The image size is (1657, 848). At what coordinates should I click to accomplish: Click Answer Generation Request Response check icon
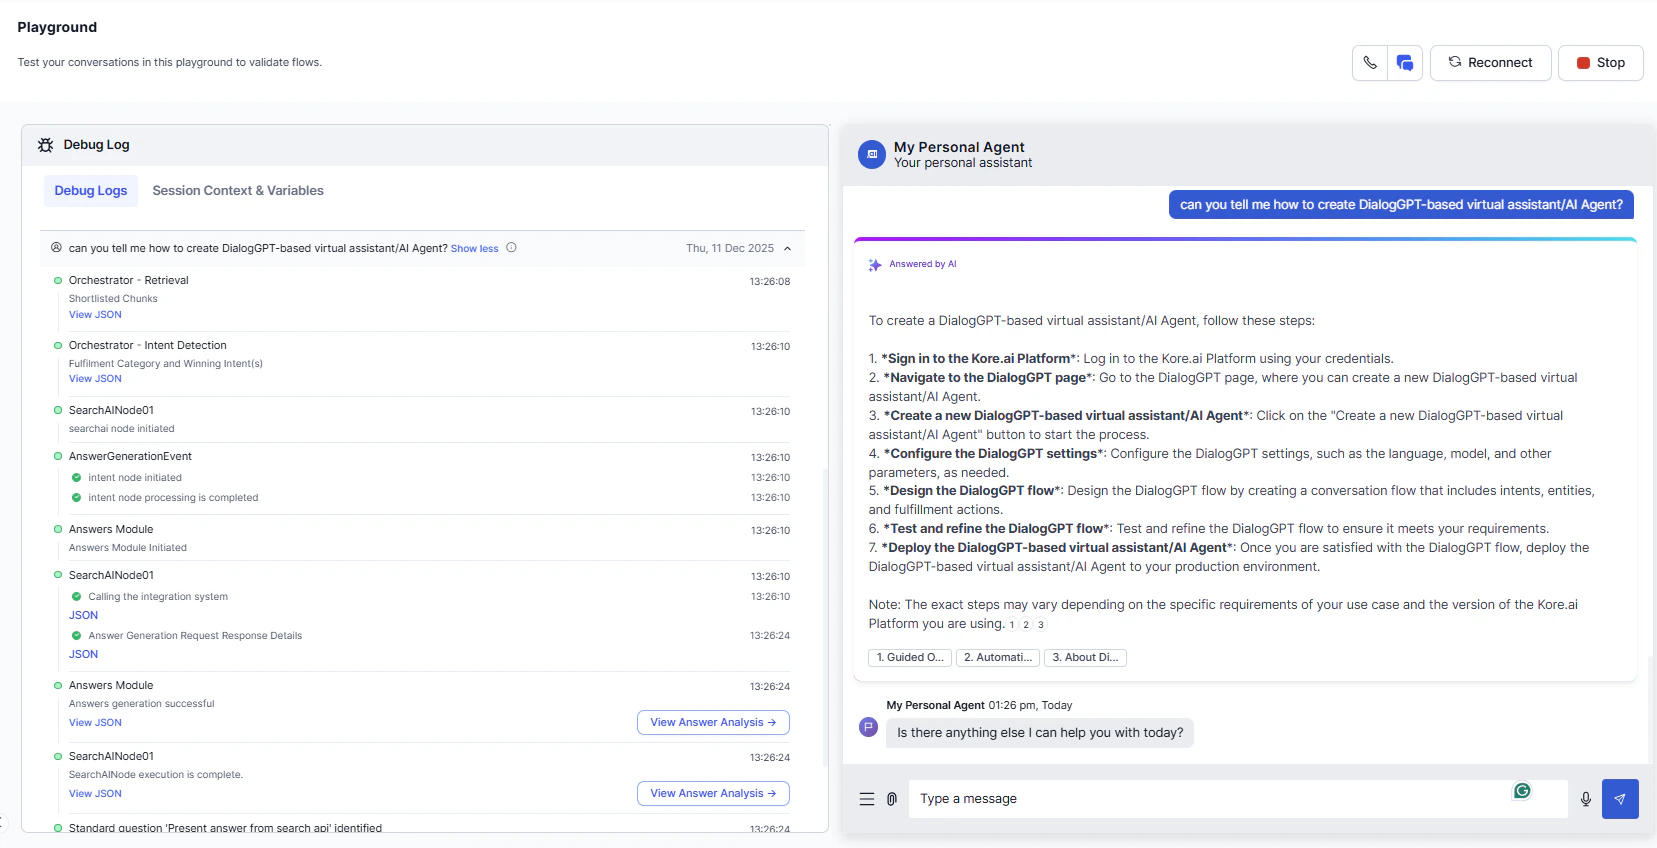pyautogui.click(x=76, y=636)
